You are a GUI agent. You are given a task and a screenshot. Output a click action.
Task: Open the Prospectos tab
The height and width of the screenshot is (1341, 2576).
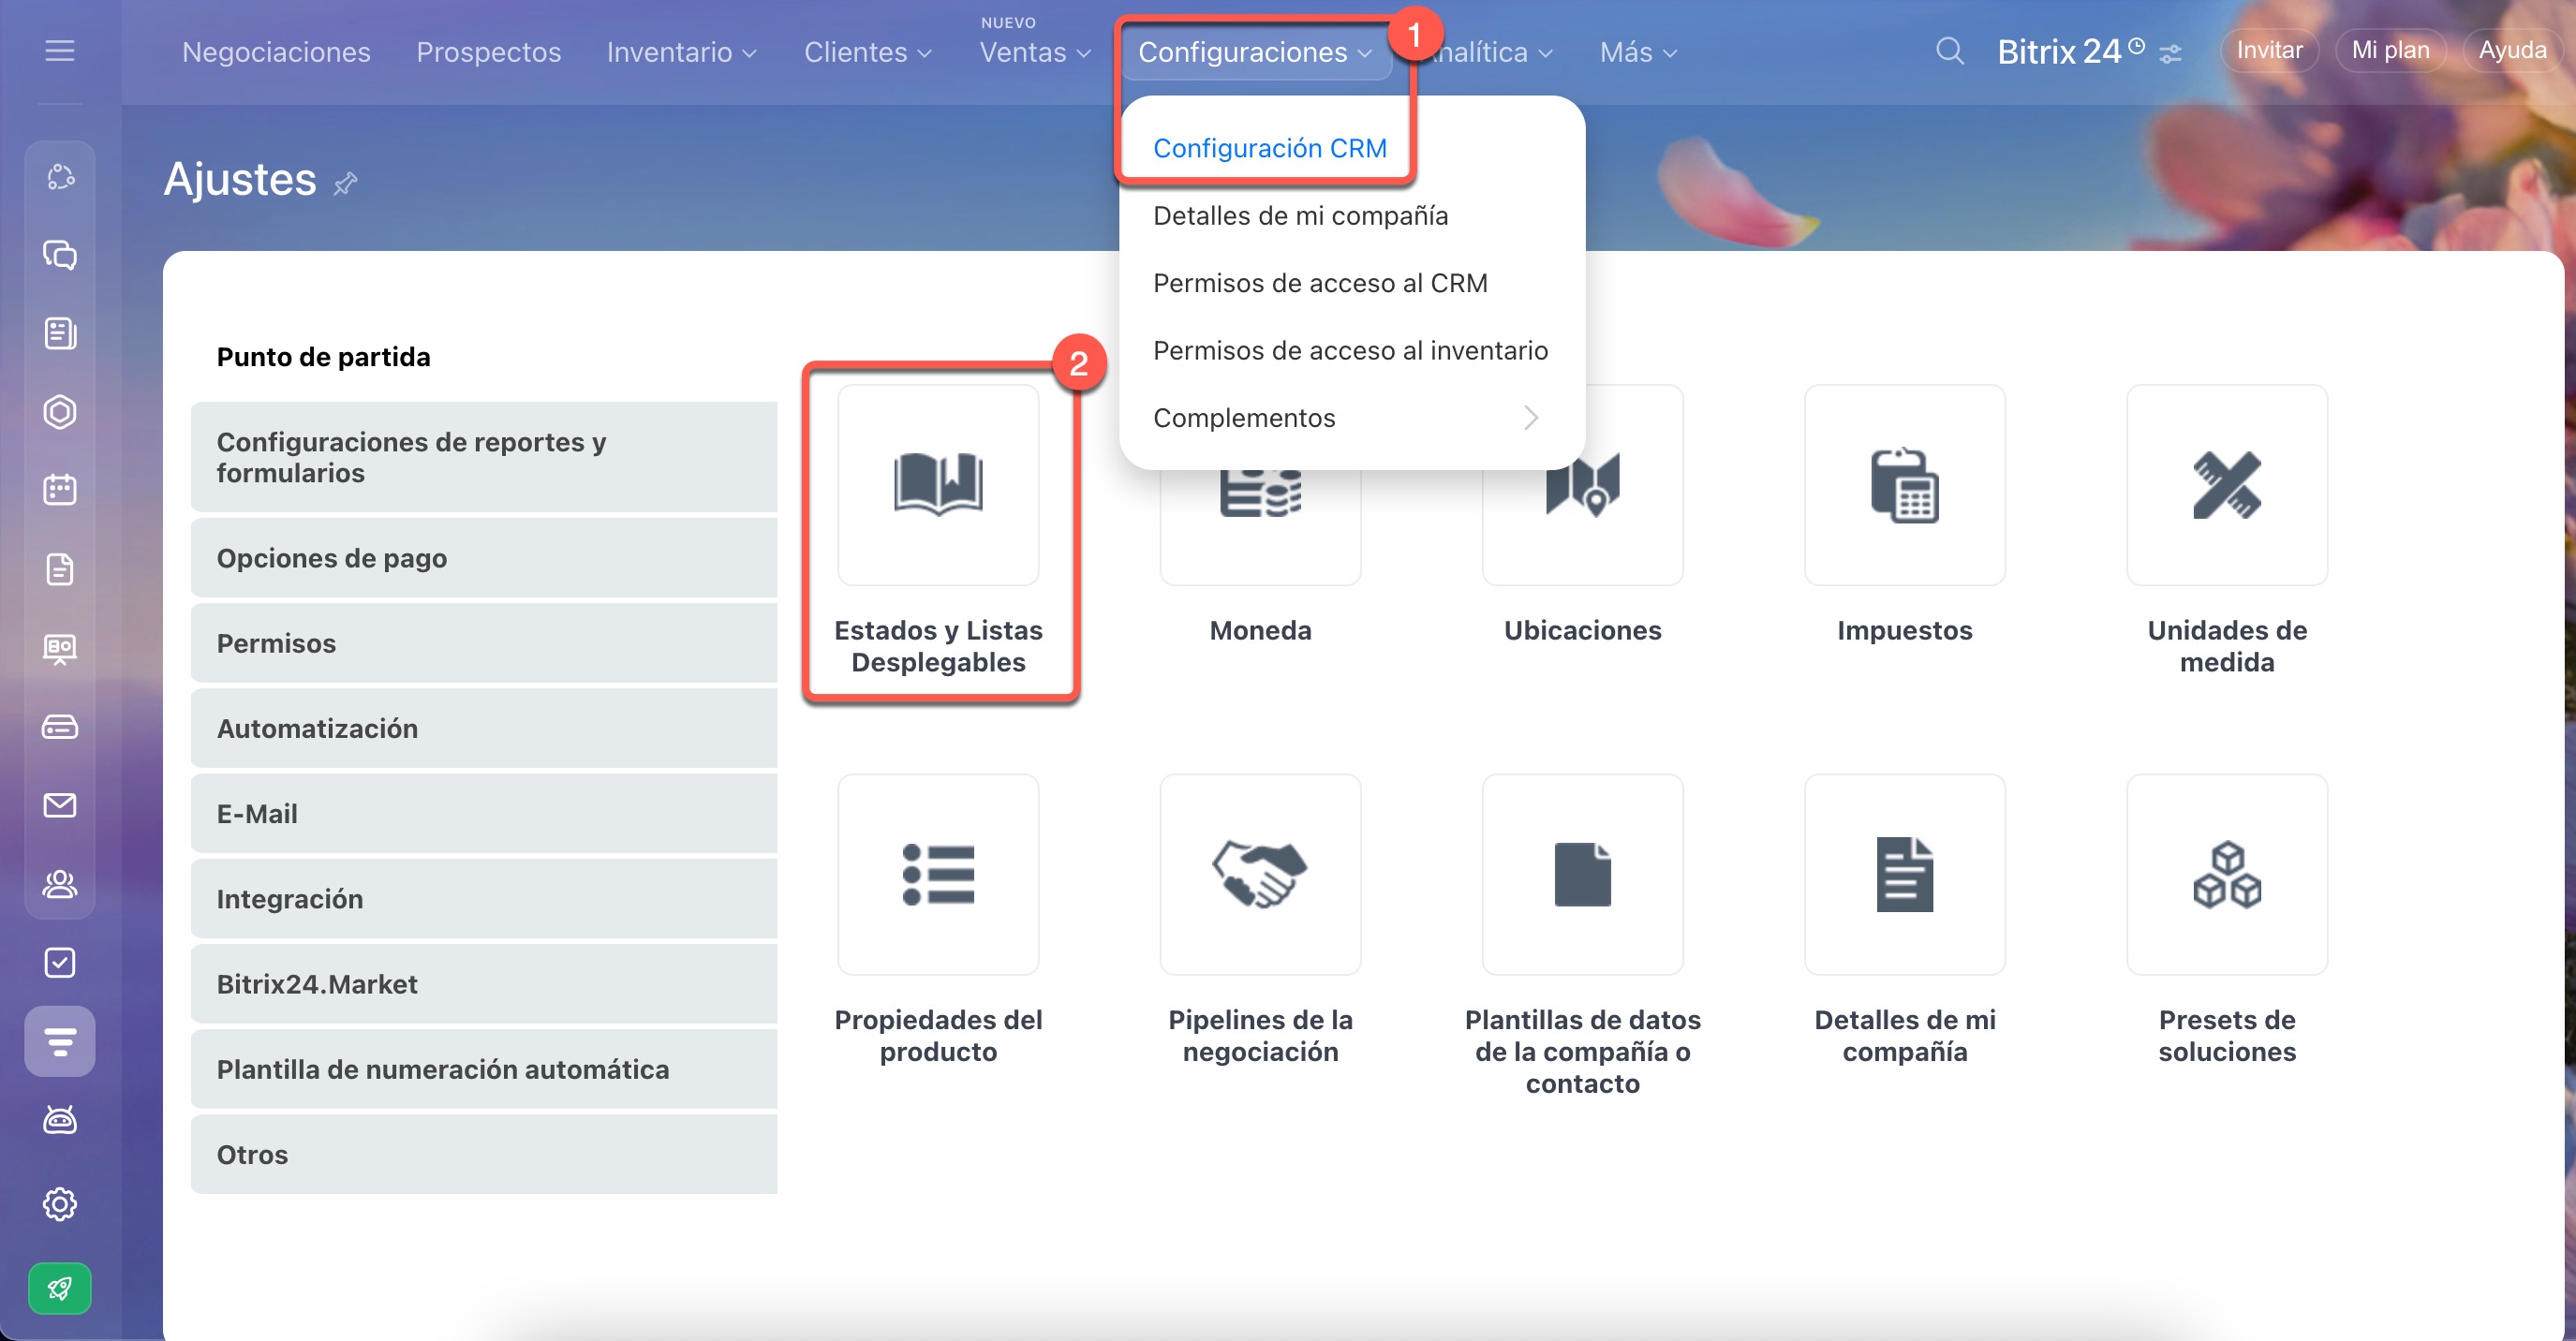coord(488,52)
